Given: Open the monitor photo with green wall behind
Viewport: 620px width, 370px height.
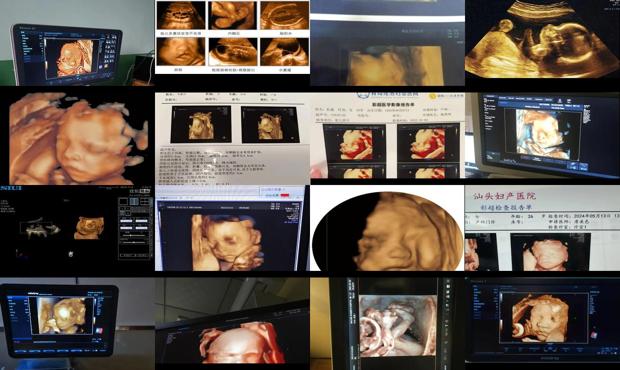Looking at the screenshot, I should [x=77, y=43].
